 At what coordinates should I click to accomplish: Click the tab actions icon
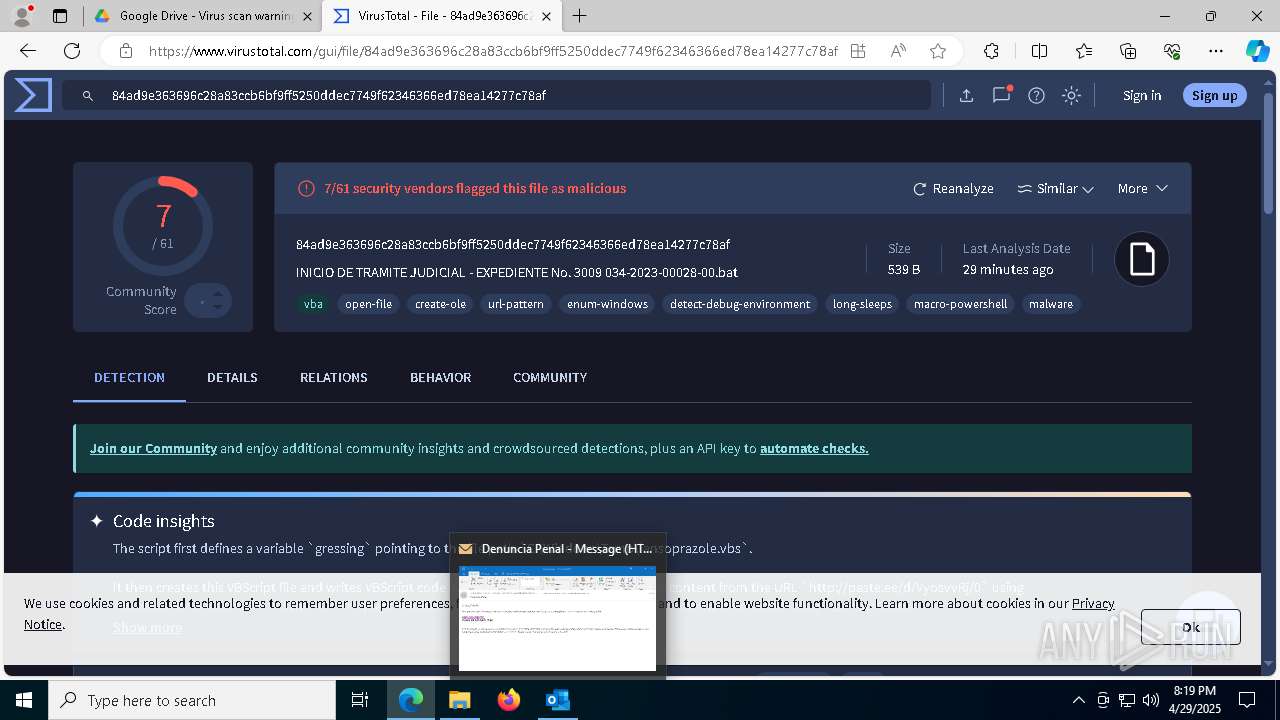click(x=60, y=16)
